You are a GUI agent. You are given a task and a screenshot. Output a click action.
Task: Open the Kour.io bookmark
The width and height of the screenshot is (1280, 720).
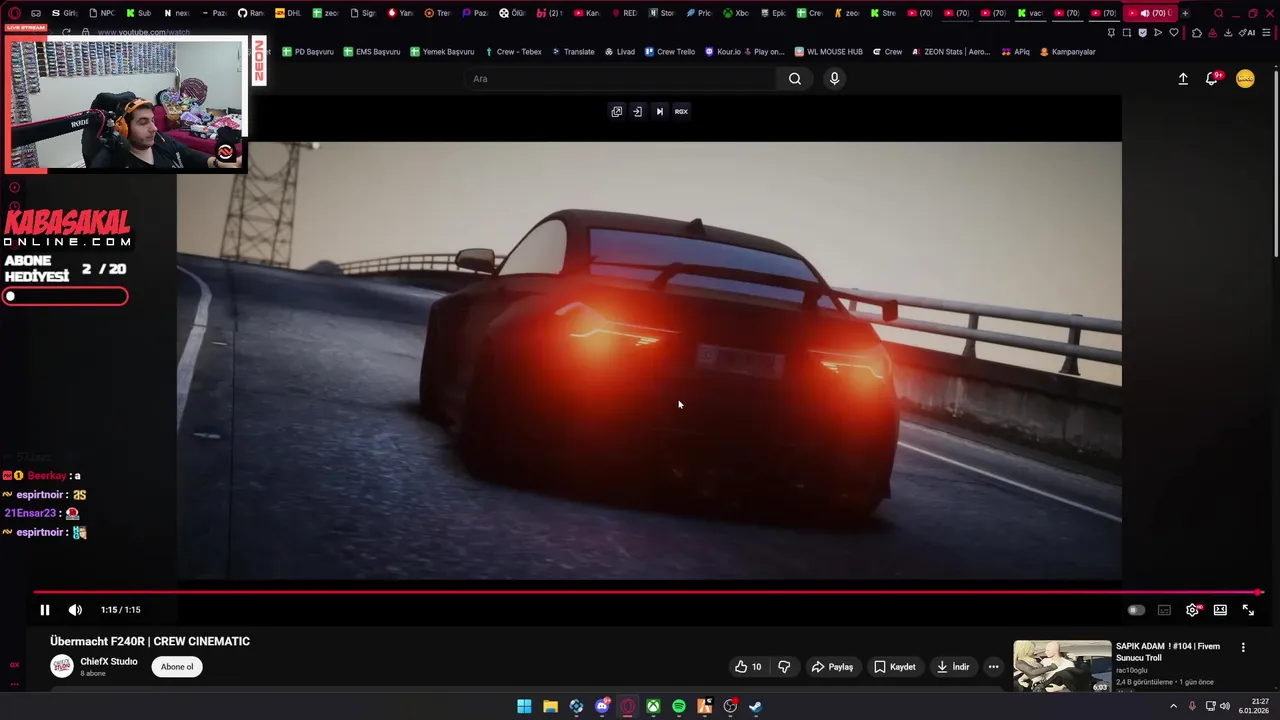745,52
